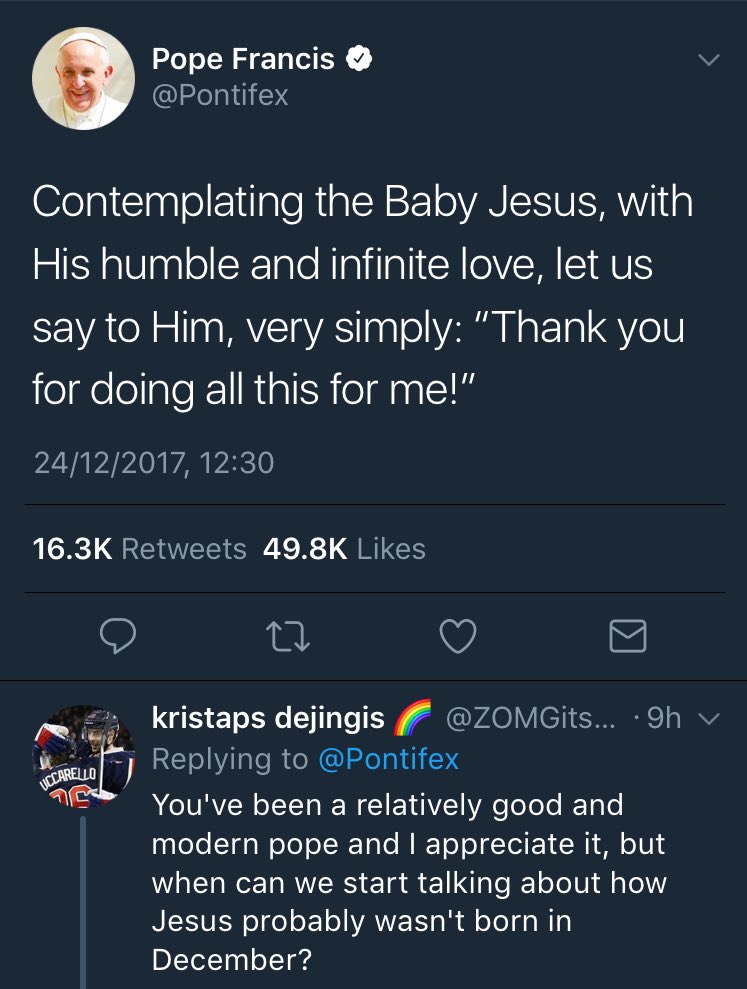The image size is (747, 989).
Task: Tap the rainbow emoji in reply name
Action: tap(412, 719)
